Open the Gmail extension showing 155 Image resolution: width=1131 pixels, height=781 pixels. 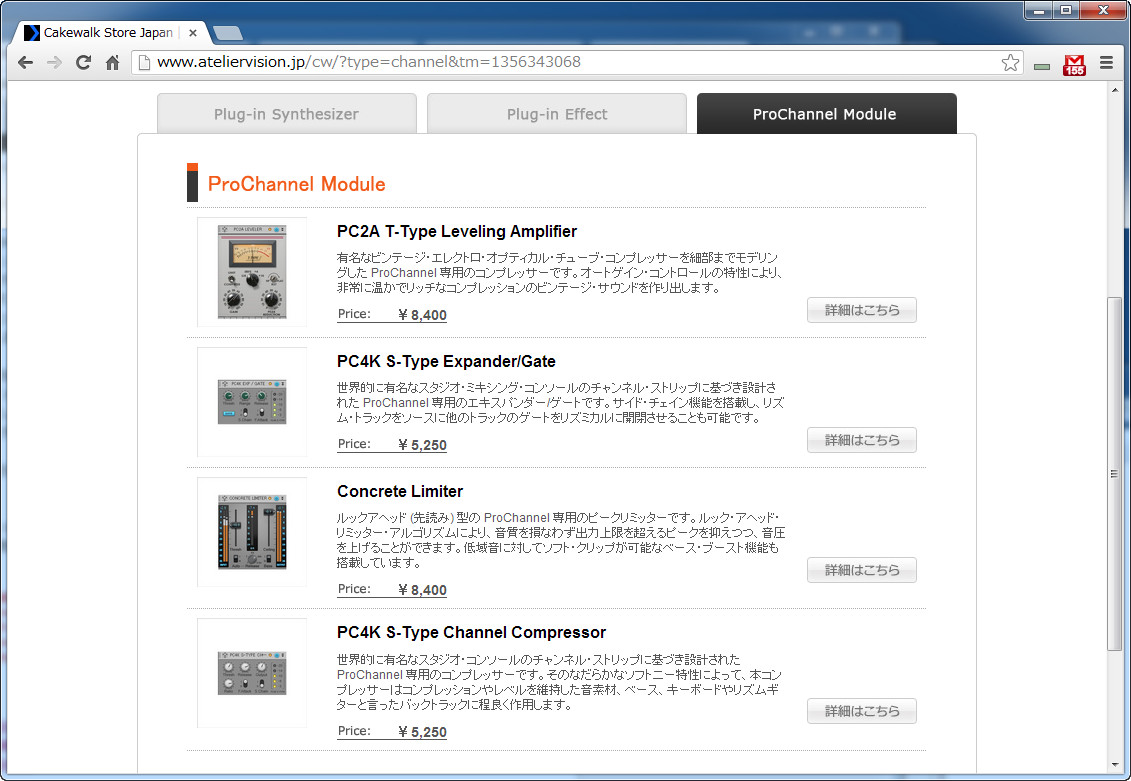[x=1074, y=64]
